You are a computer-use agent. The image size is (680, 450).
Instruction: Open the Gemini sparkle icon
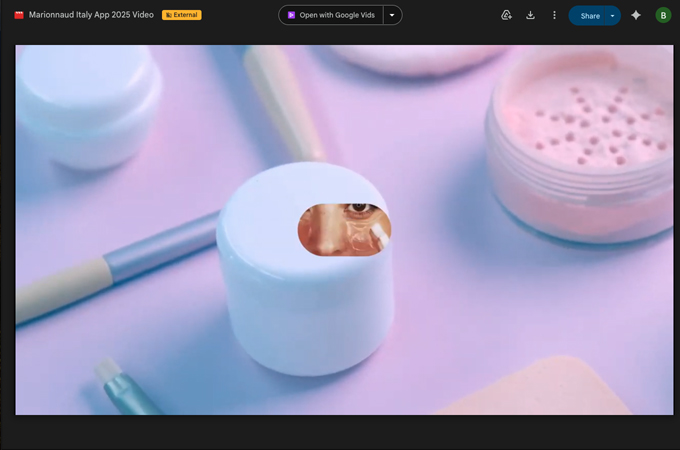pos(636,15)
